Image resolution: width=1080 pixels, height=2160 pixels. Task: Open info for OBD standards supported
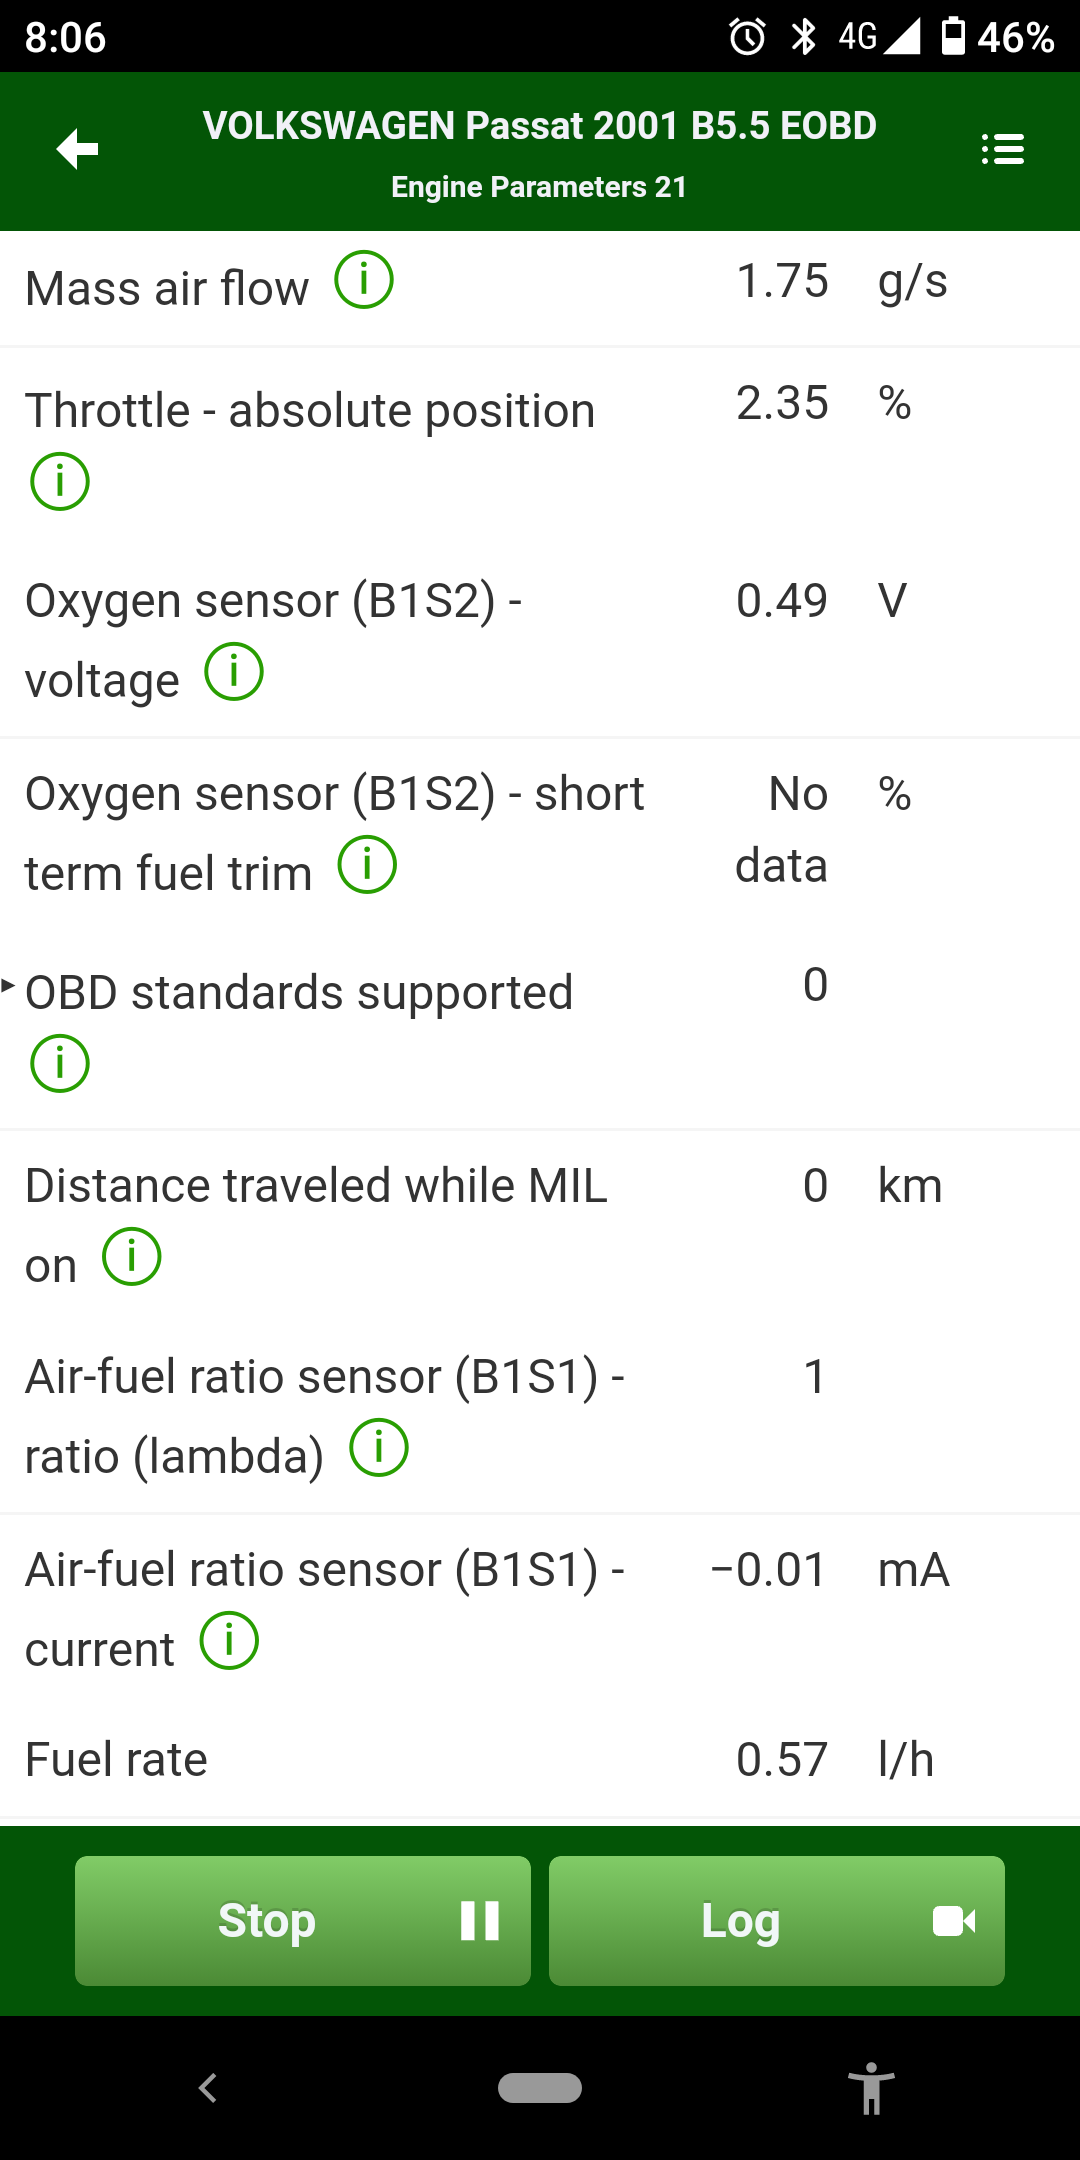[60, 1063]
